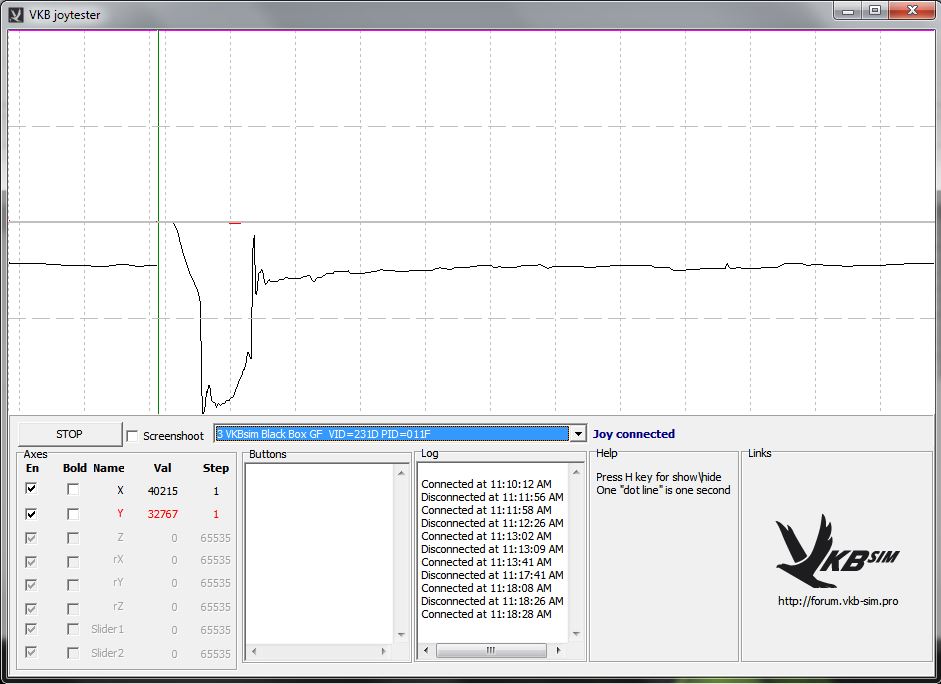This screenshot has height=684, width=941.
Task: Select log entry Disconnected at 11:17:41 AM
Action: (492, 575)
